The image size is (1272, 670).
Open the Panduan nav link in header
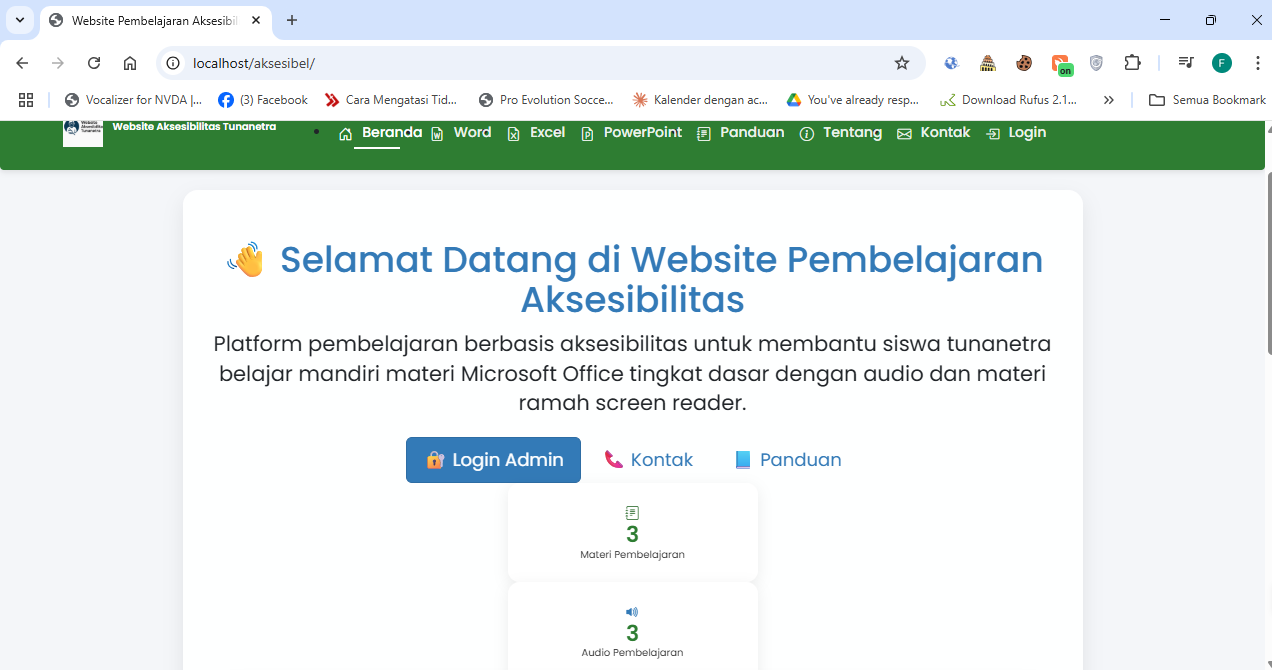(x=740, y=133)
